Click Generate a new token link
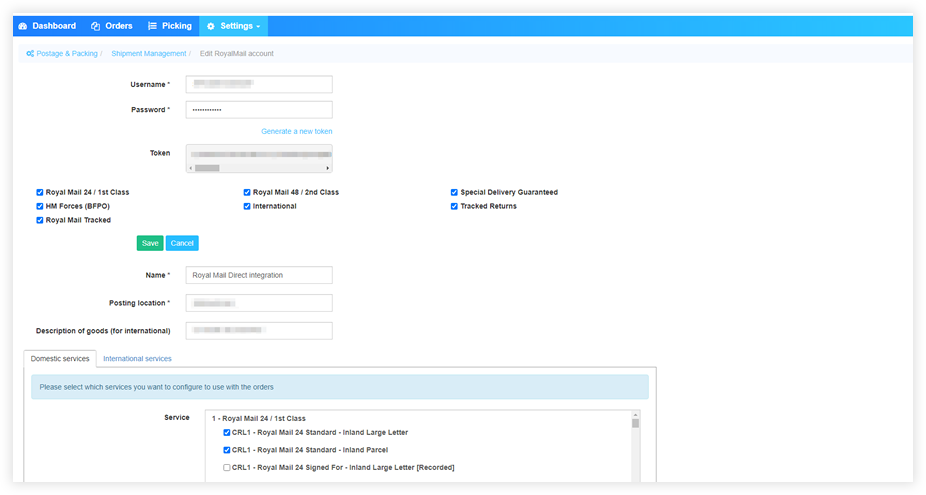Viewport: 926px width, 495px height. click(x=296, y=132)
